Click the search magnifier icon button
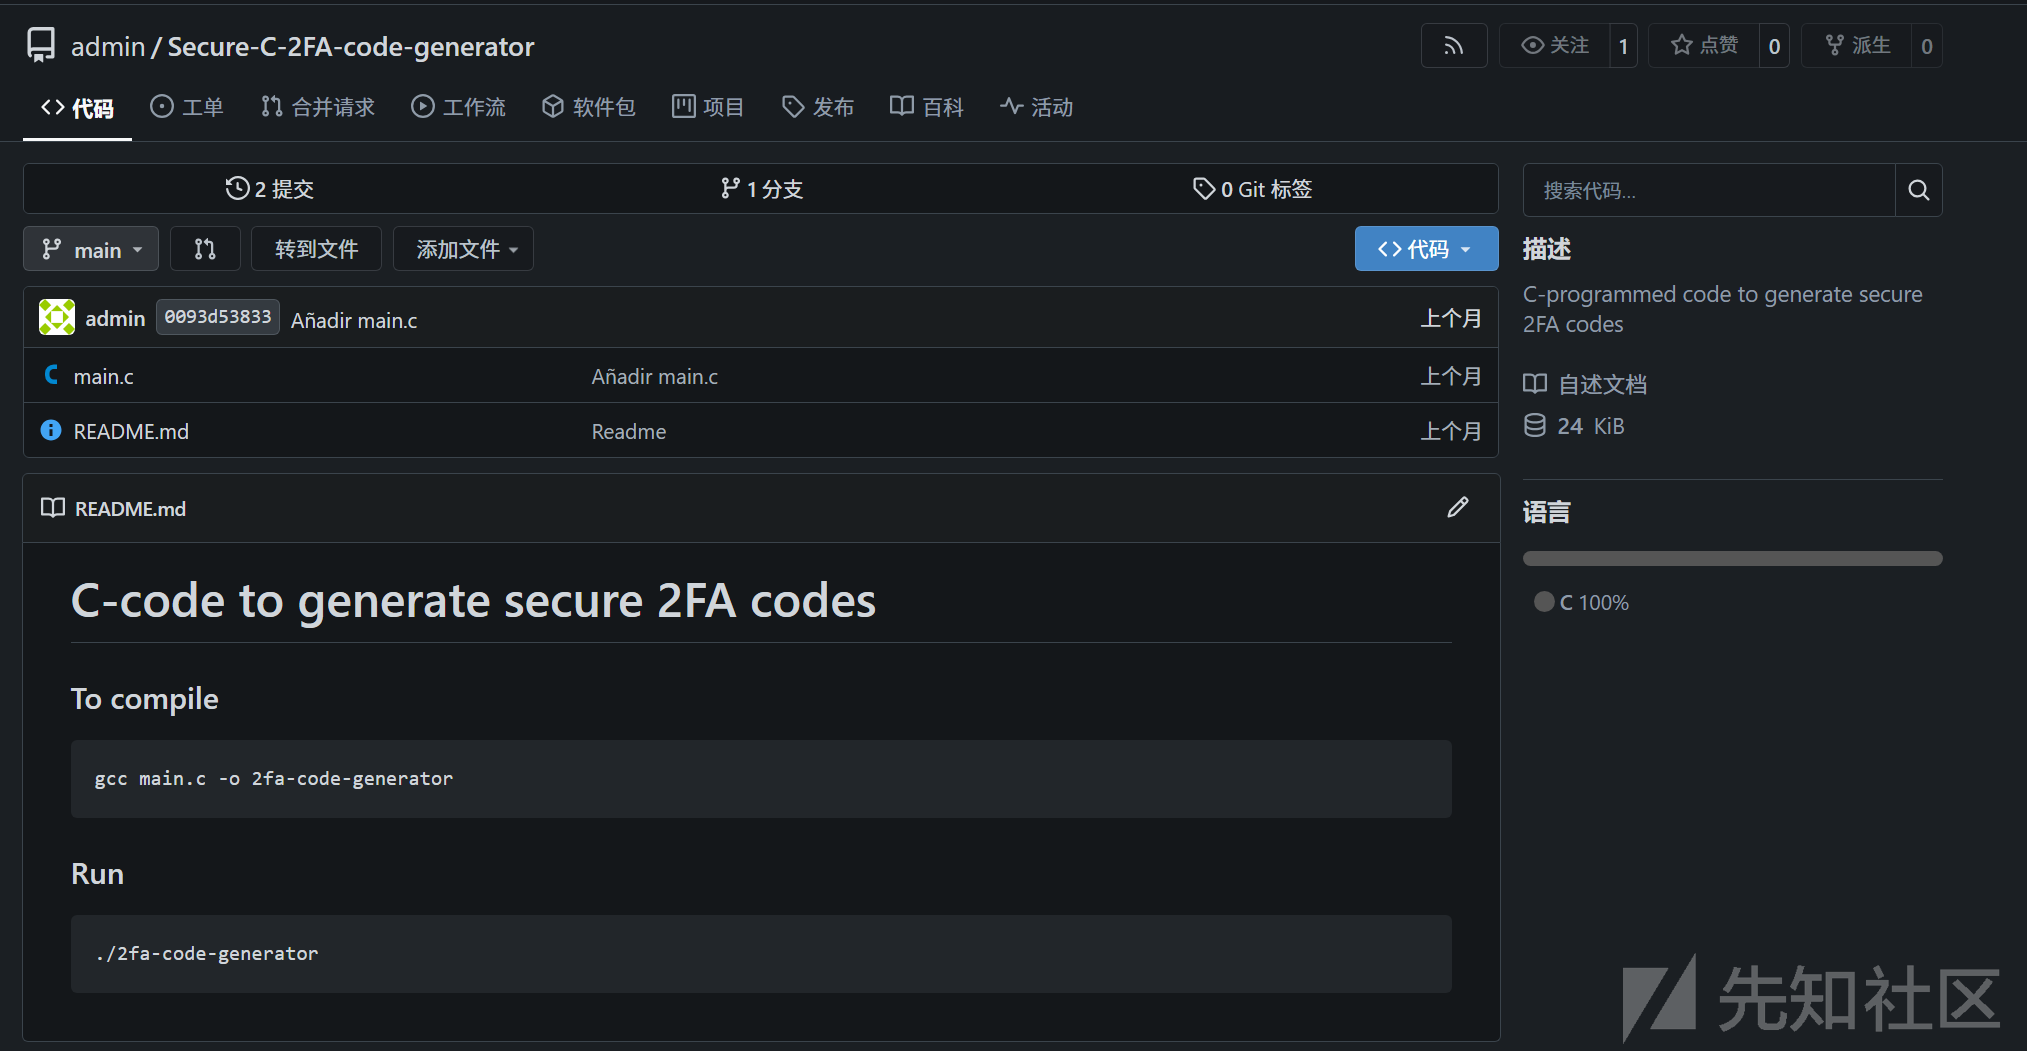 click(1918, 190)
